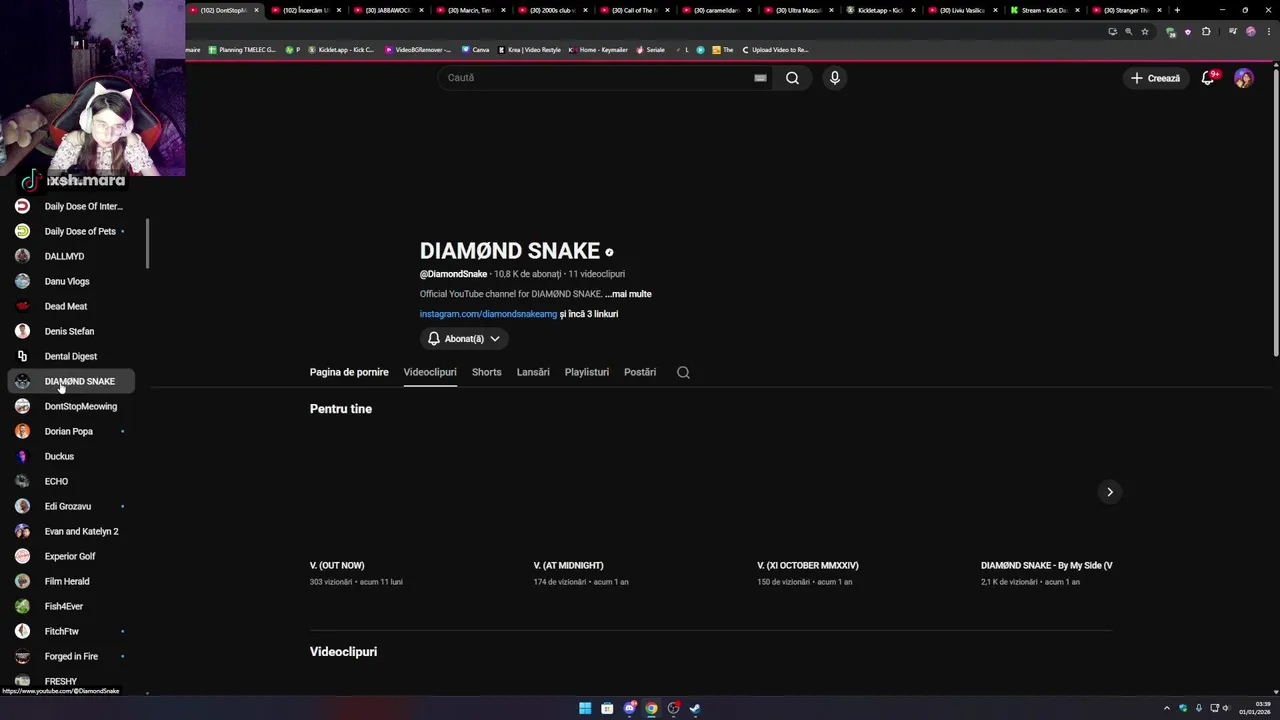The width and height of the screenshot is (1280, 720).
Task: Click the Edi Grozavu channel avatar
Action: point(22,506)
